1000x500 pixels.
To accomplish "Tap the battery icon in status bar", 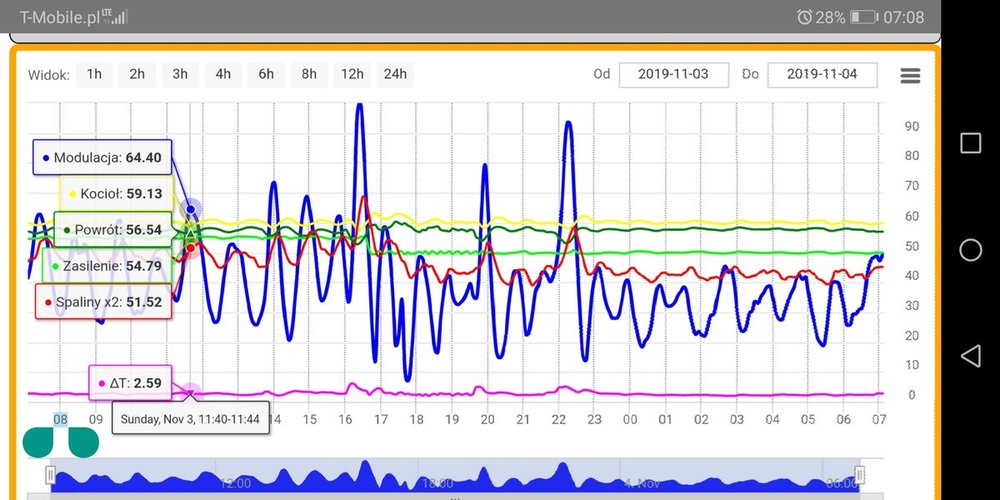I will pyautogui.click(x=863, y=17).
